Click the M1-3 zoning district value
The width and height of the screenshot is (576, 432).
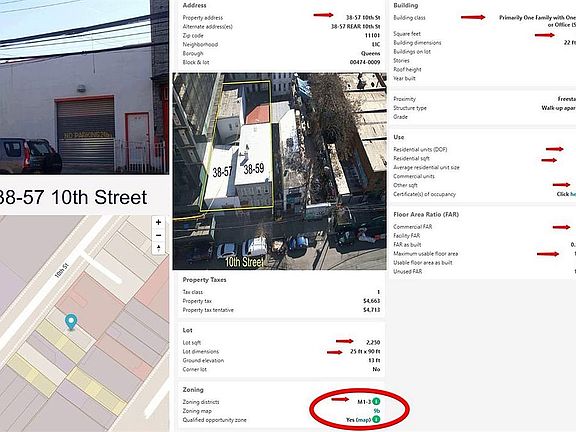(364, 402)
